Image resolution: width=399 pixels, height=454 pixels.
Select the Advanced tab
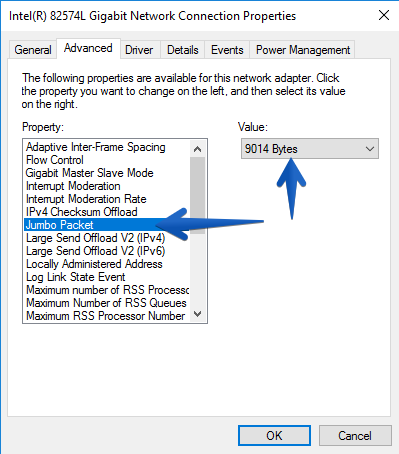coord(88,48)
